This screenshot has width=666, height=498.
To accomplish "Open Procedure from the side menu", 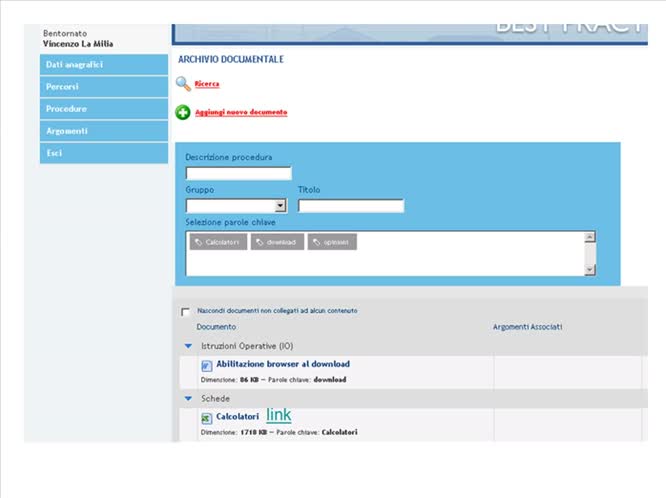I will [x=103, y=109].
